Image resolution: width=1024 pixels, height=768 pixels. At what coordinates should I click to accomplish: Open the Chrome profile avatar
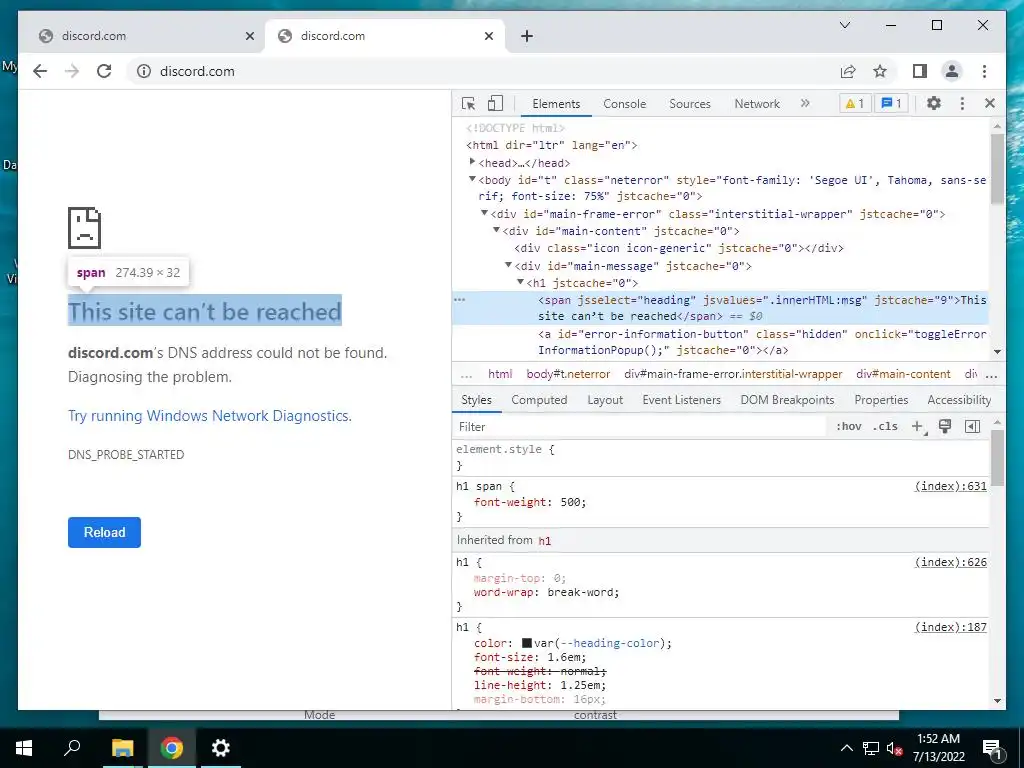tap(952, 71)
